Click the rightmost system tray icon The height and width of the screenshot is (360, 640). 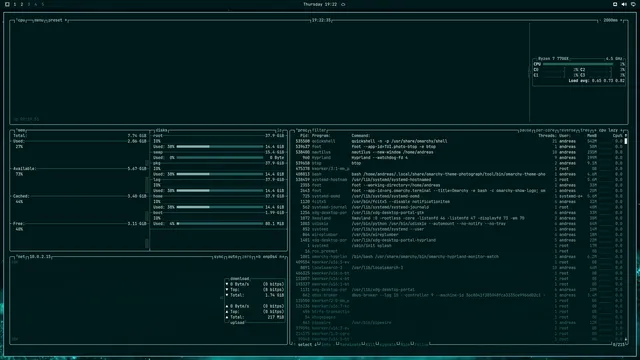coord(633,4)
